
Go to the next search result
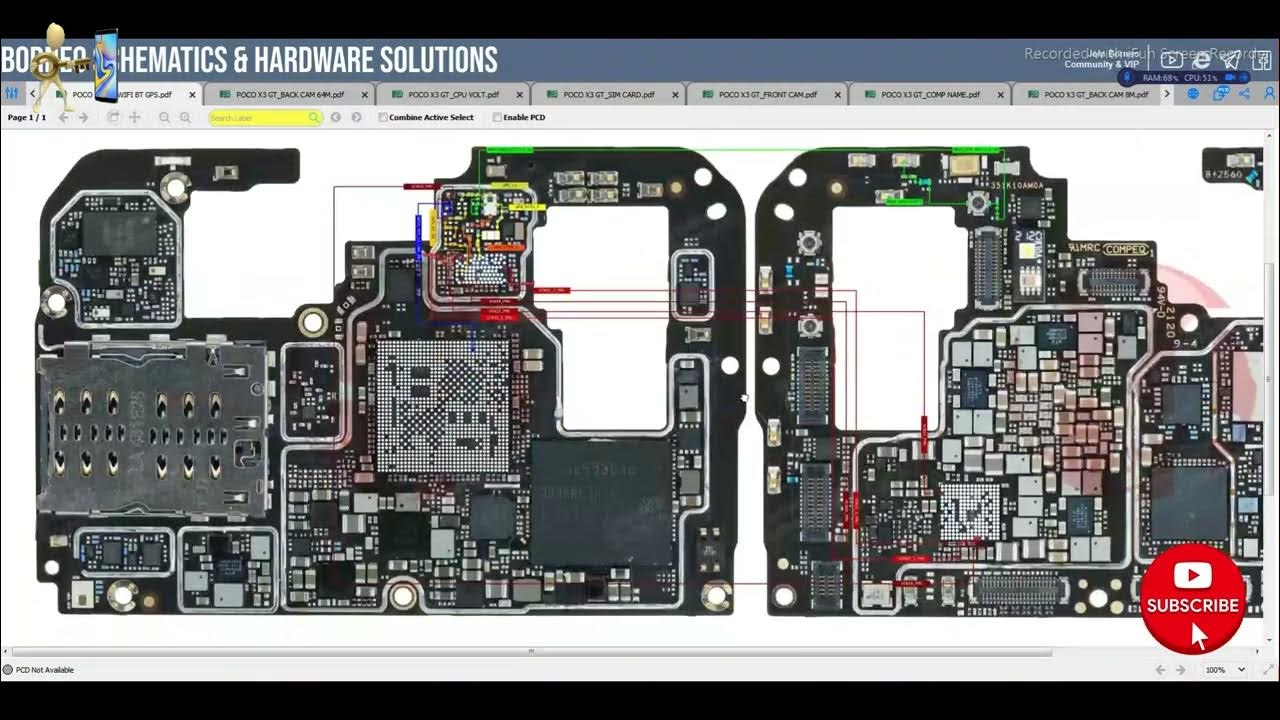355,117
